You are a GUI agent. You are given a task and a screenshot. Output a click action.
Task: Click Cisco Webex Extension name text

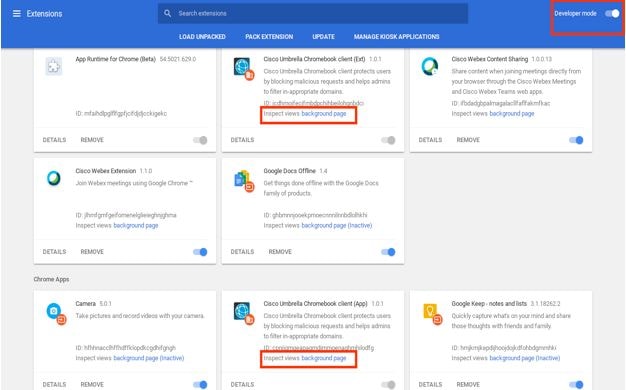coord(106,171)
